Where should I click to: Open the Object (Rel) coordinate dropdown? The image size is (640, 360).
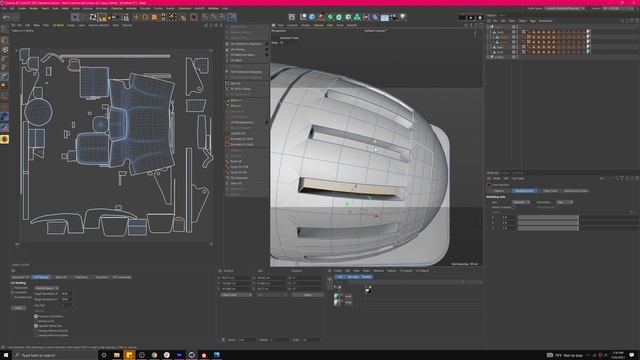(236, 295)
